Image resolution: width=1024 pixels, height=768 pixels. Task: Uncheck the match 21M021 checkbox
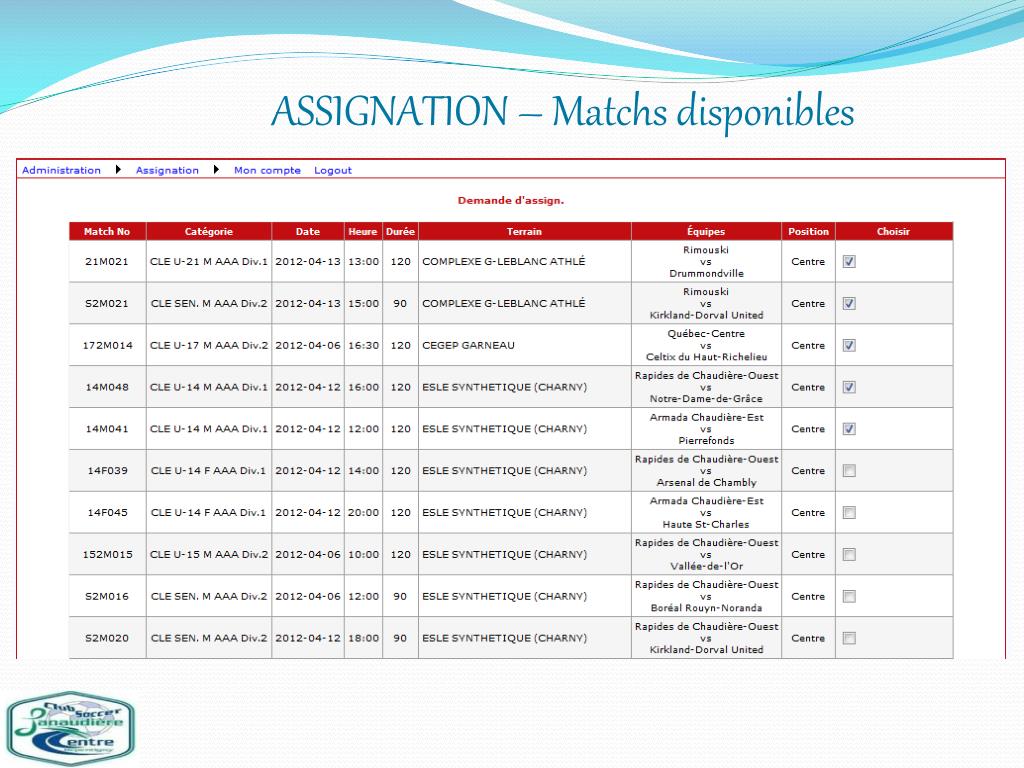point(849,262)
